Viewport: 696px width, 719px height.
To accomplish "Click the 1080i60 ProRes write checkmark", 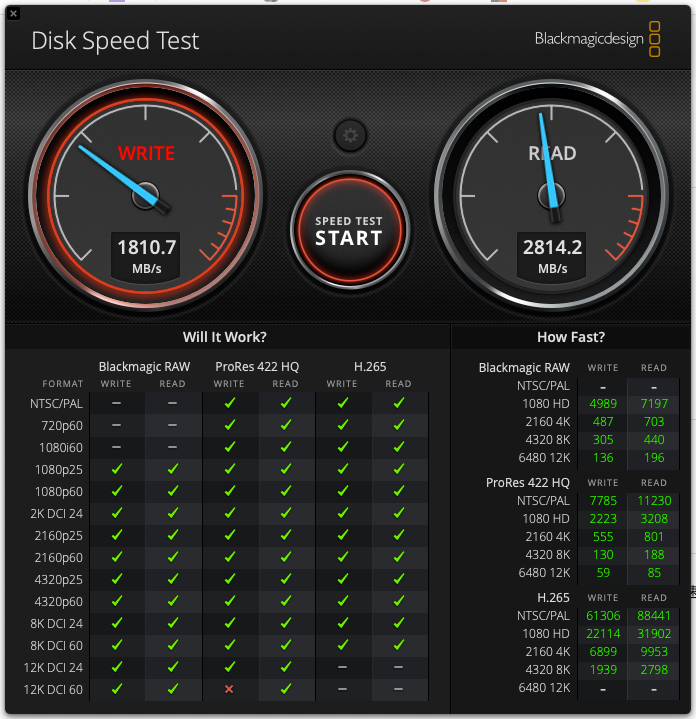I will (230, 447).
